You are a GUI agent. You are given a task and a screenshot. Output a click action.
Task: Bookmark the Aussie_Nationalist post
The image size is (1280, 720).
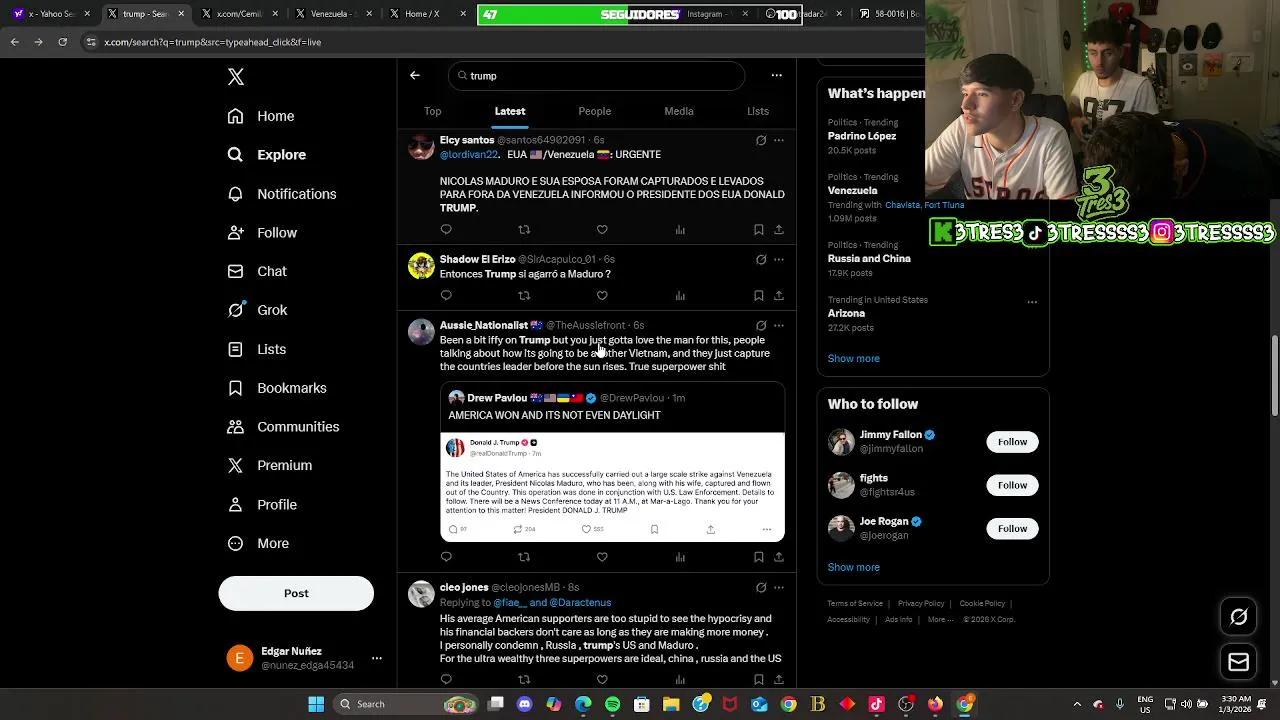click(x=759, y=557)
